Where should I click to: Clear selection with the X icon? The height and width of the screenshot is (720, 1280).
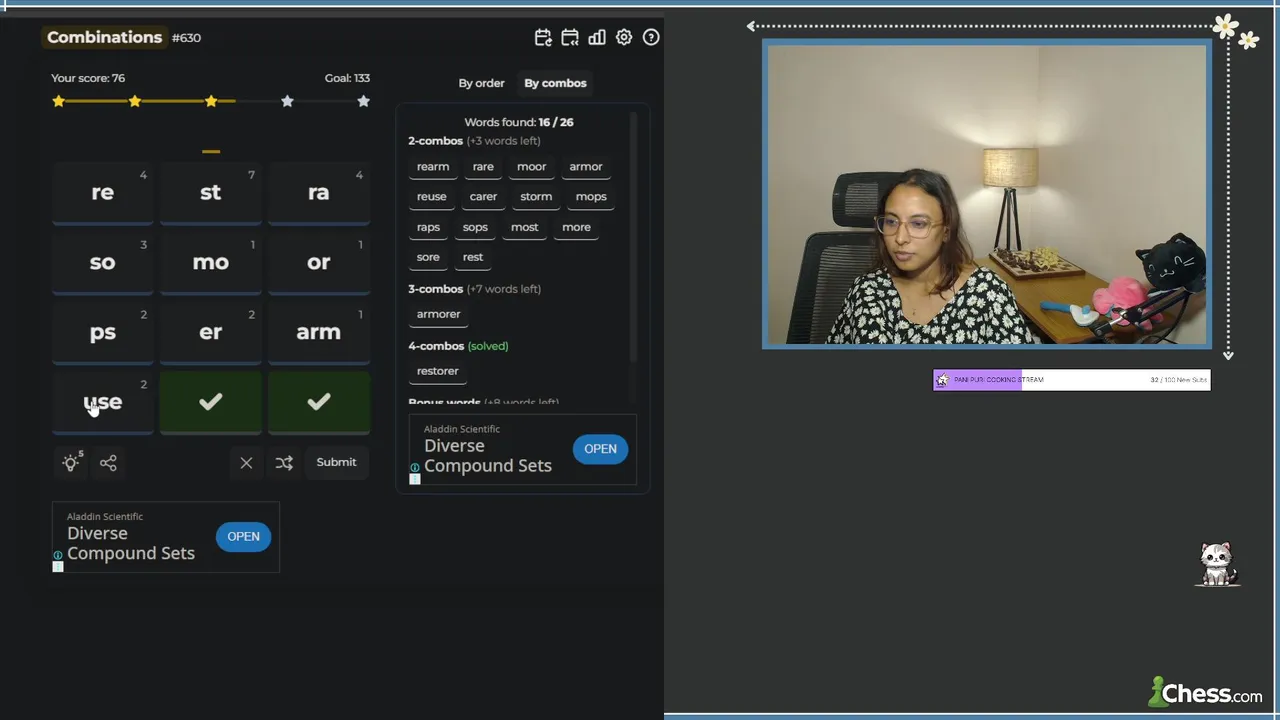246,462
